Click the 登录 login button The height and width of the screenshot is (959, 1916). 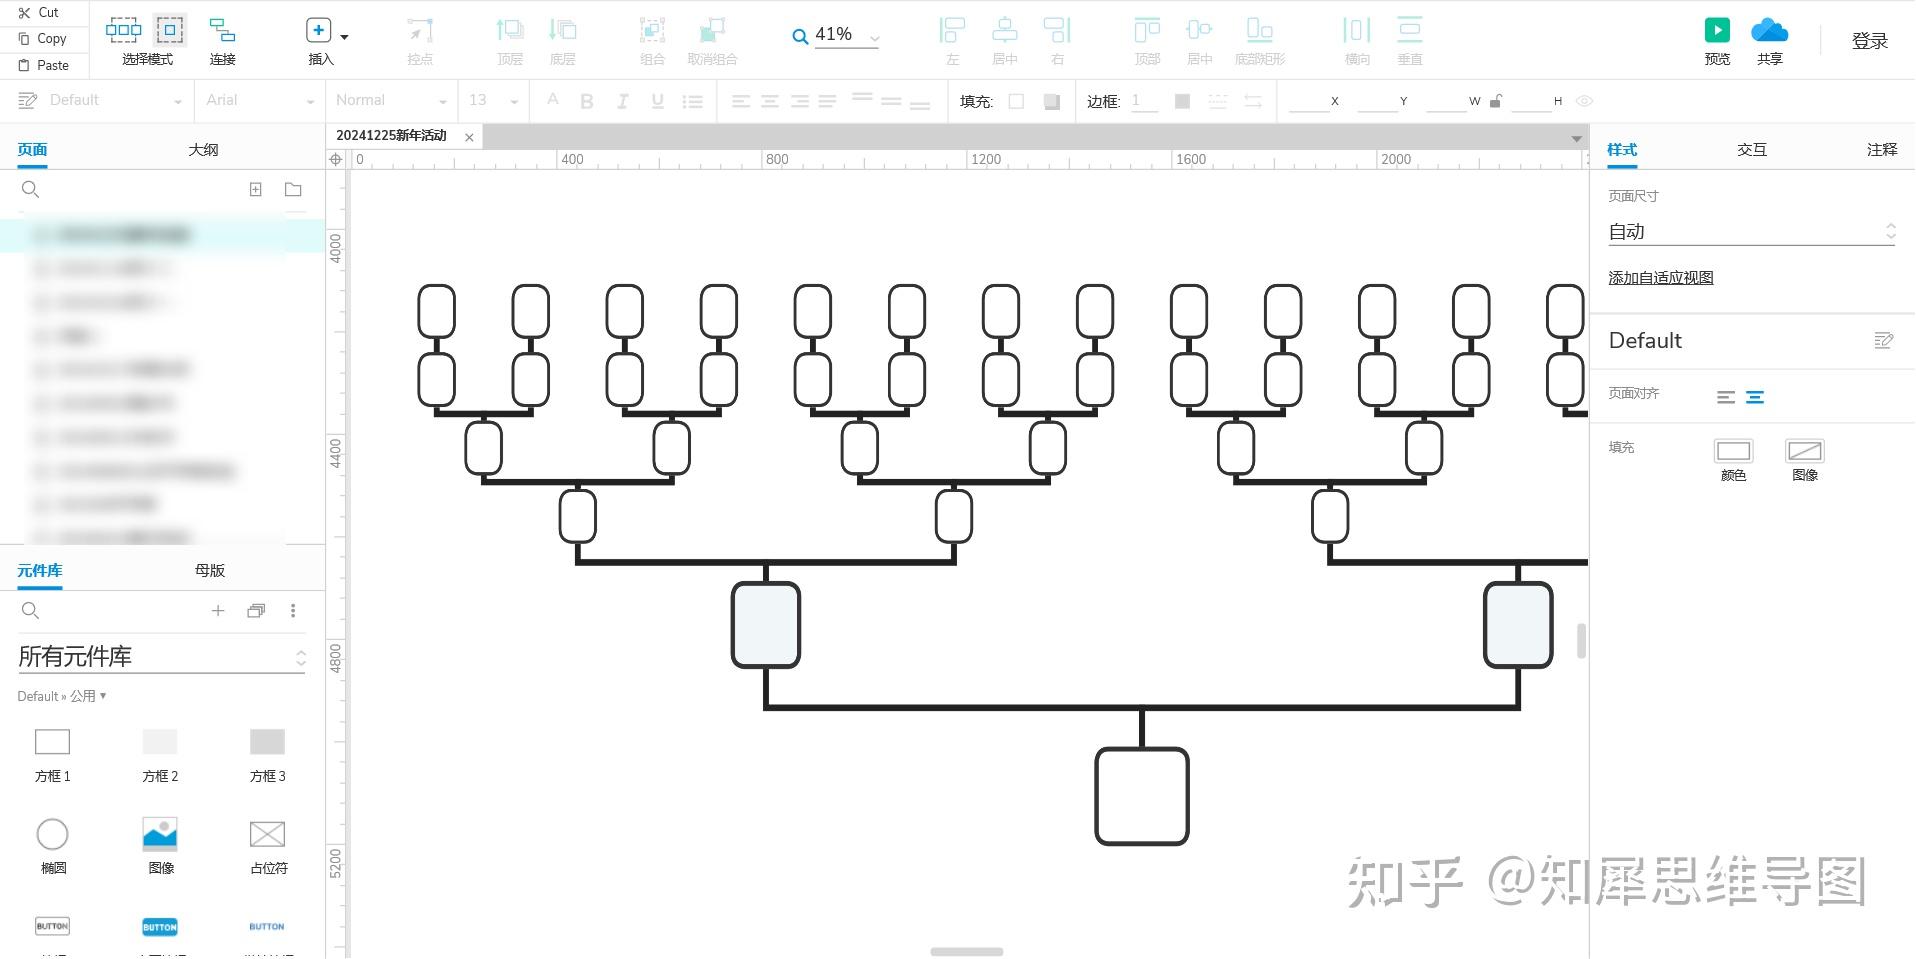pyautogui.click(x=1869, y=41)
